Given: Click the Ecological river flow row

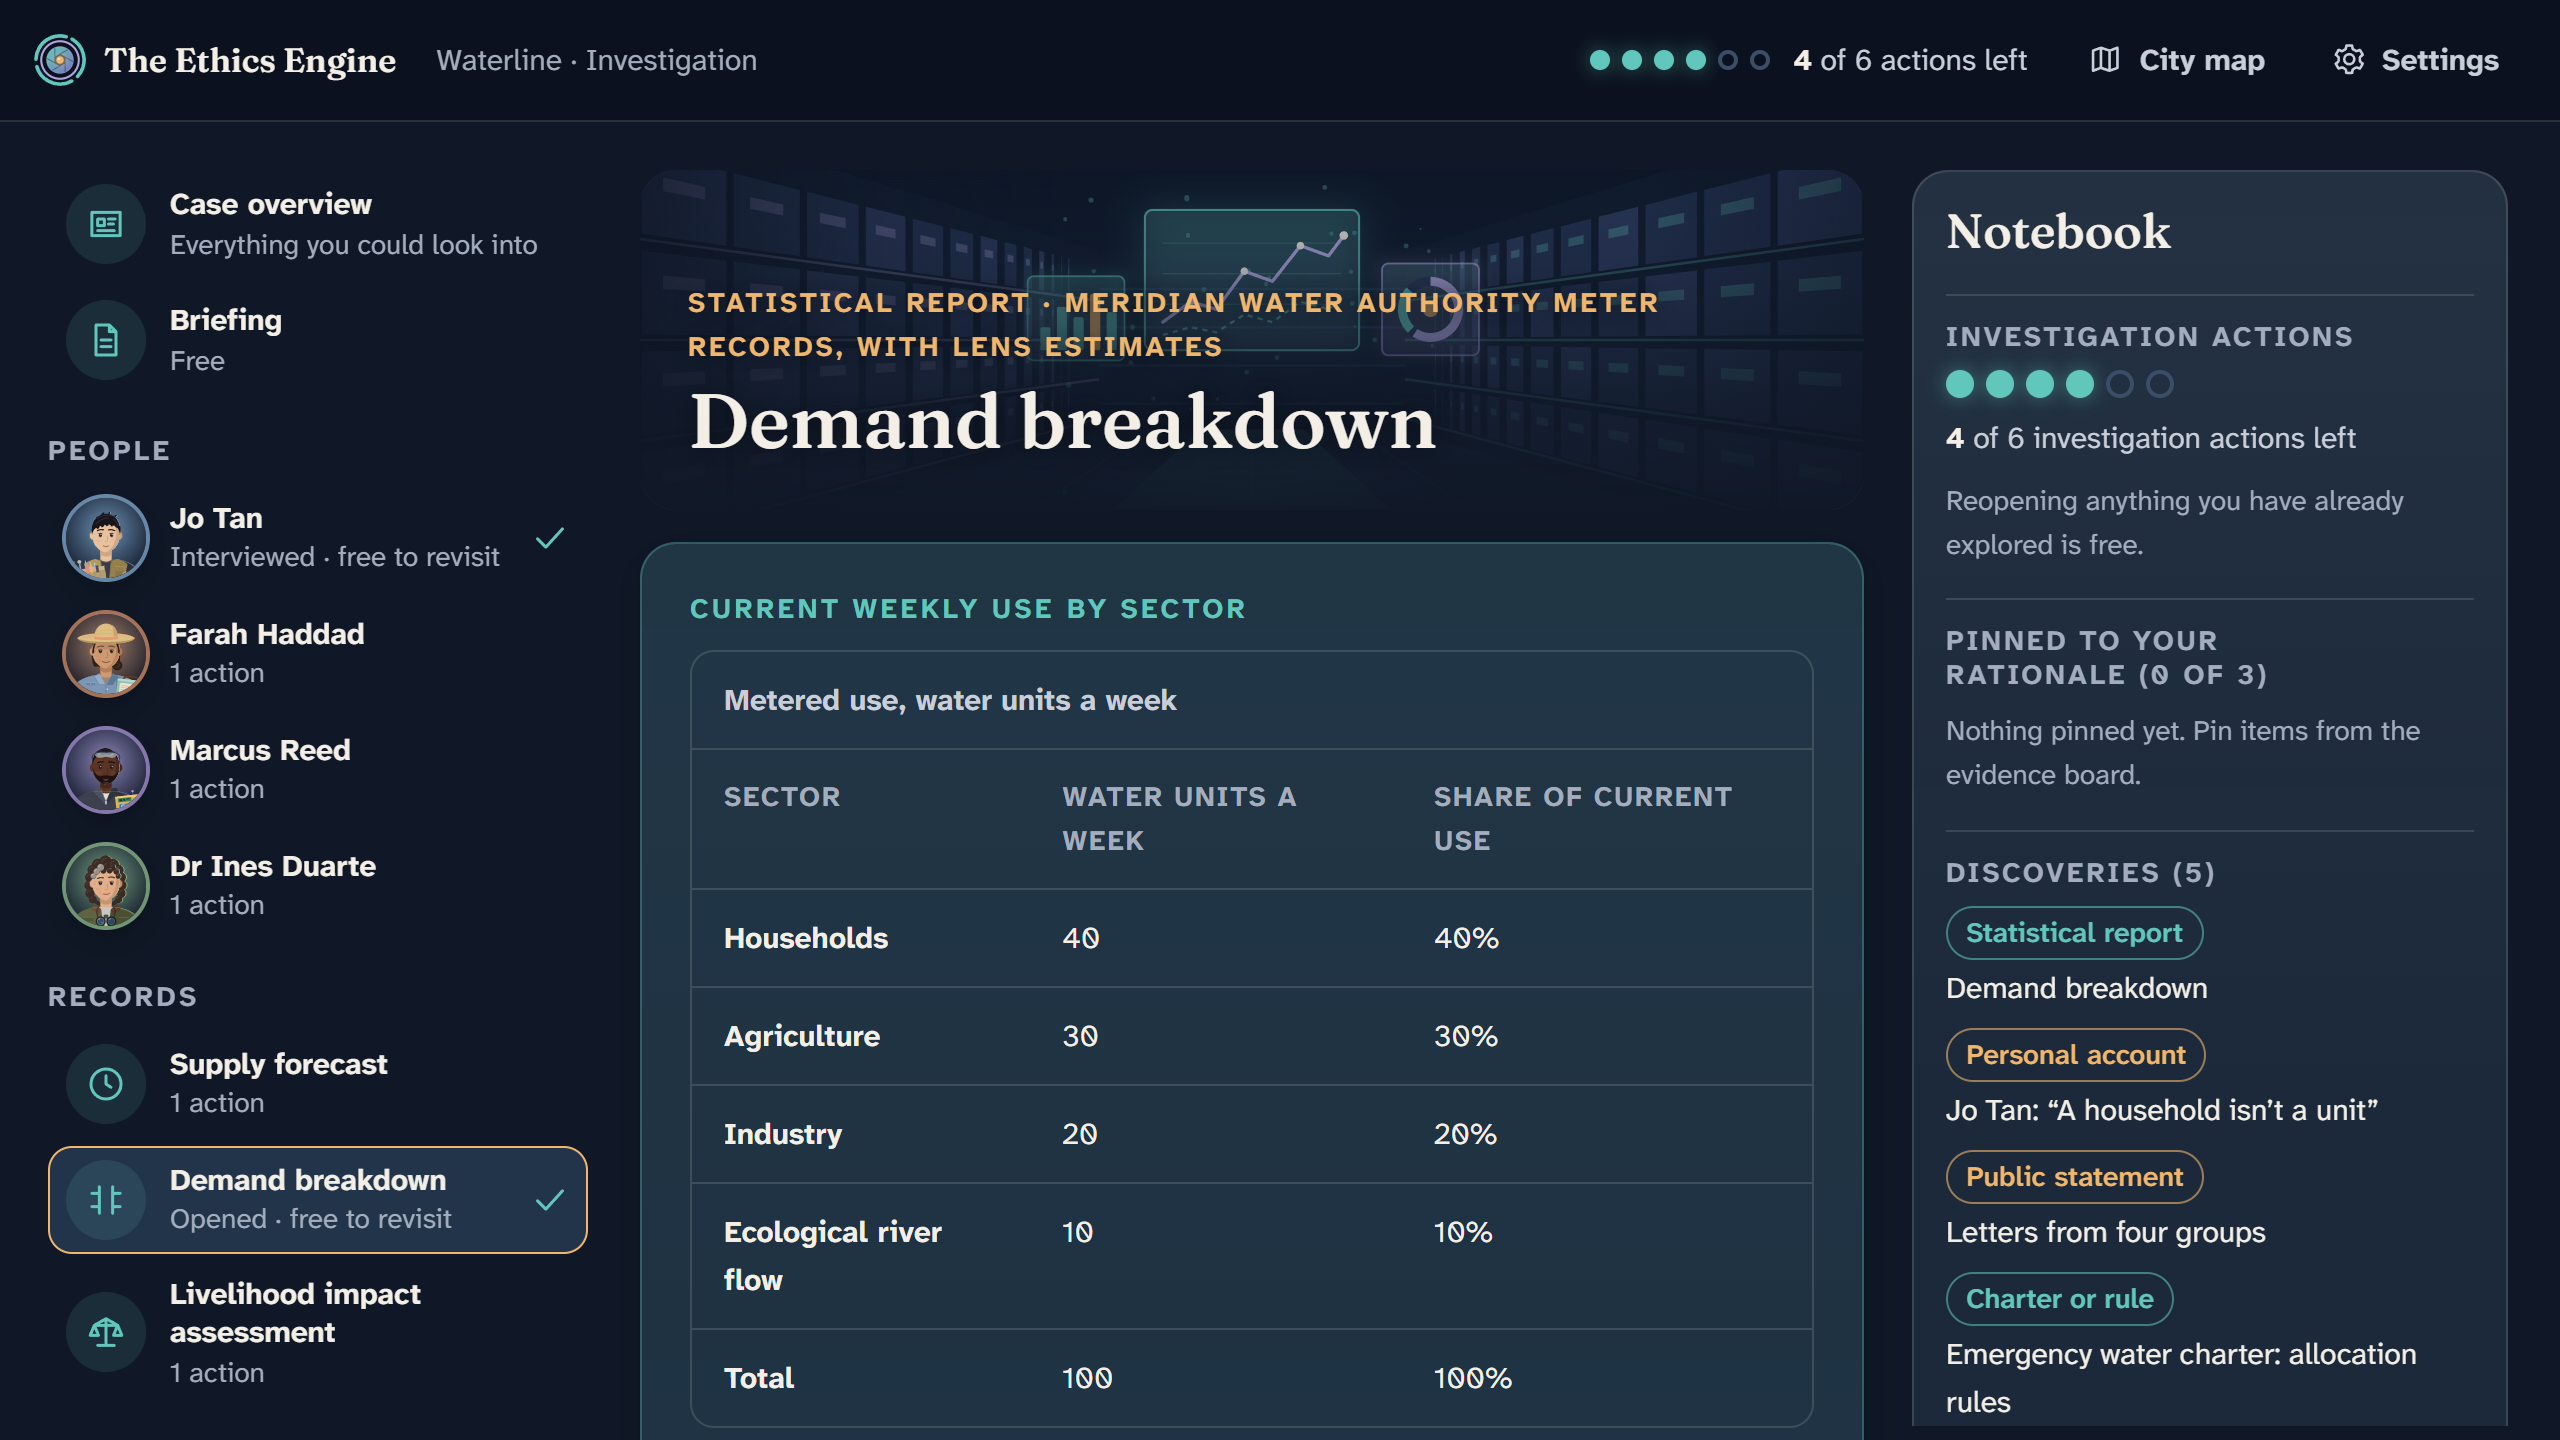Looking at the screenshot, I should tap(1252, 1256).
